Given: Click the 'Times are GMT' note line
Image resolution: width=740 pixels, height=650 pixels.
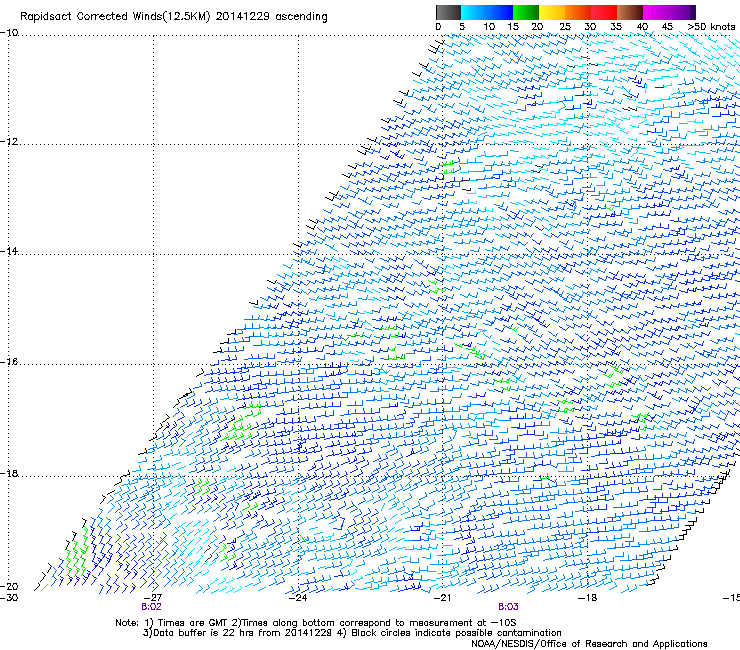Looking at the screenshot, I should [316, 623].
